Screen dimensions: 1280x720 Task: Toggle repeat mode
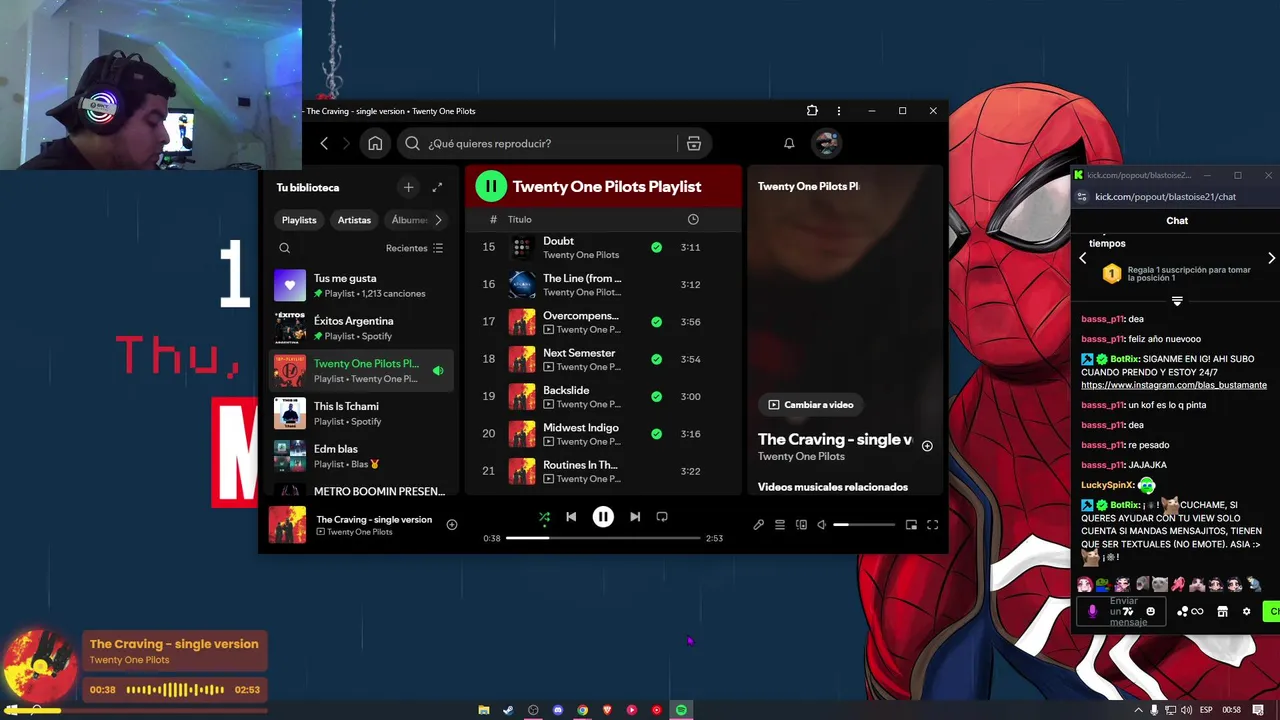[x=662, y=517]
